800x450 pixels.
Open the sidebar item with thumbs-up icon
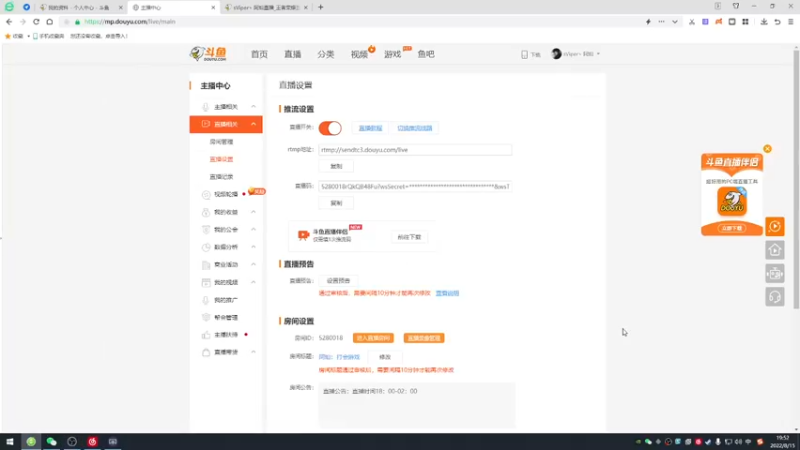tap(226, 335)
